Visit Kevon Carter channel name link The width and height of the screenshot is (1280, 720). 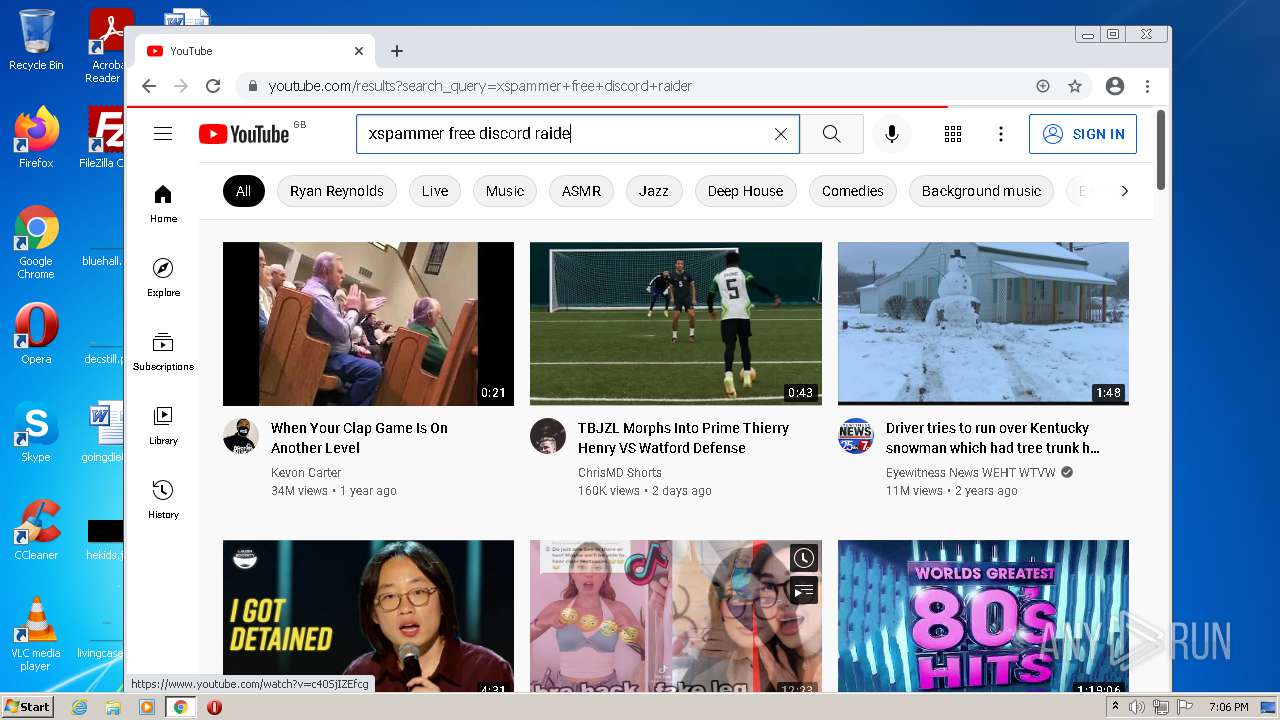pyautogui.click(x=306, y=473)
